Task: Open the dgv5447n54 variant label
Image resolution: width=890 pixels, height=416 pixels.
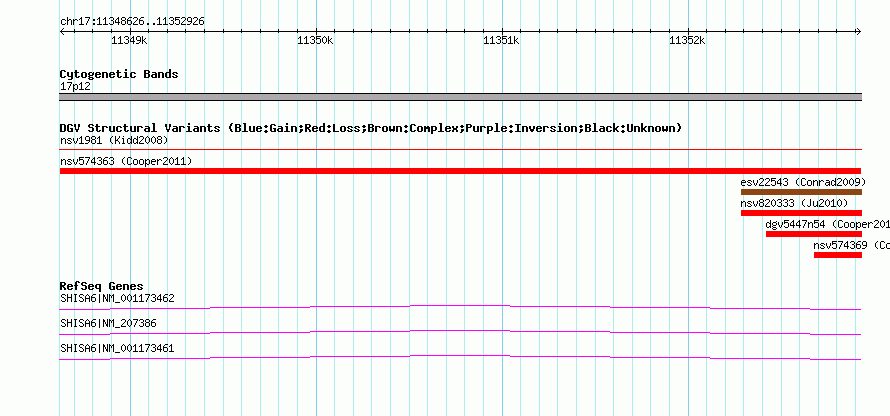Action: click(828, 224)
